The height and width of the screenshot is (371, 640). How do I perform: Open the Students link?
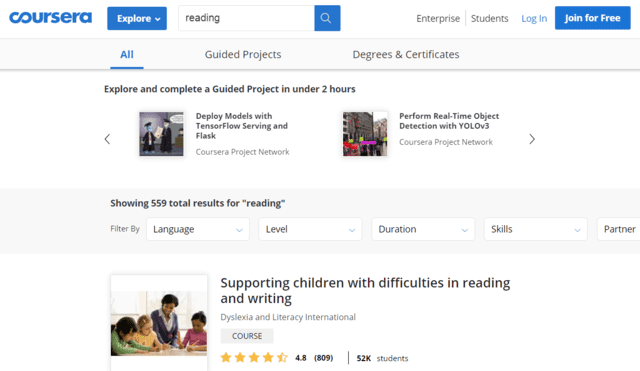tap(489, 18)
